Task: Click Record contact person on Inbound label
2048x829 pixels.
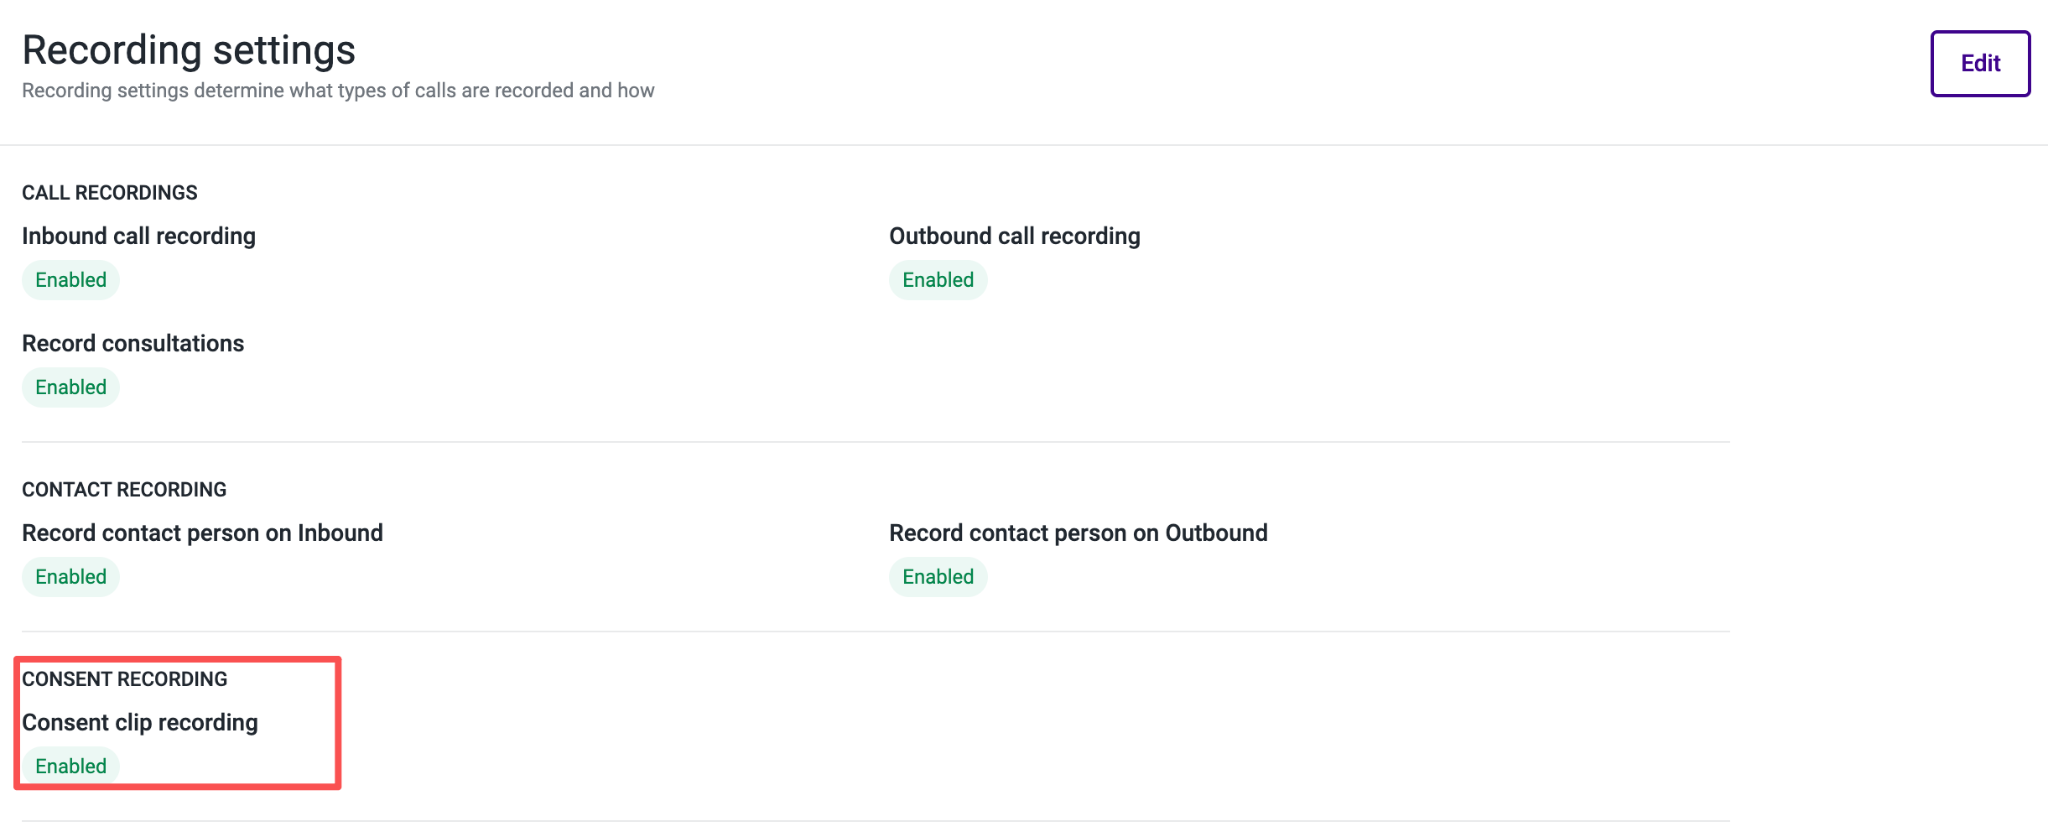Action: tap(203, 533)
